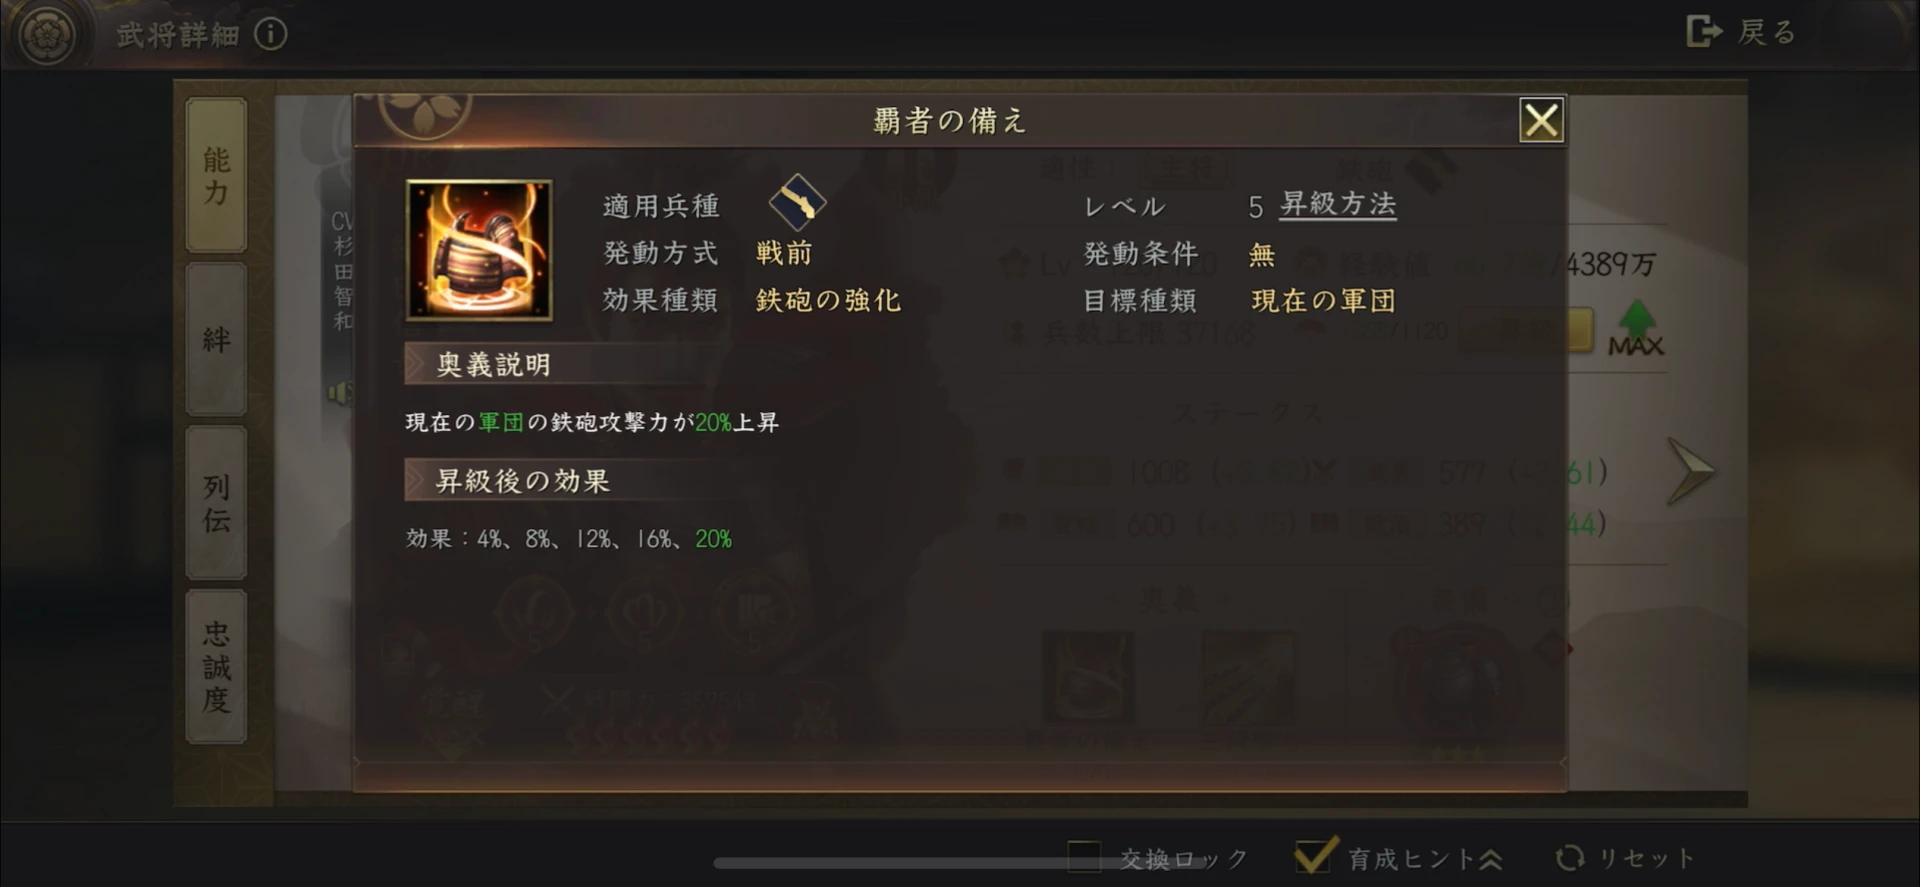Uncheck the 育成ヒント checkbox

coord(1315,855)
